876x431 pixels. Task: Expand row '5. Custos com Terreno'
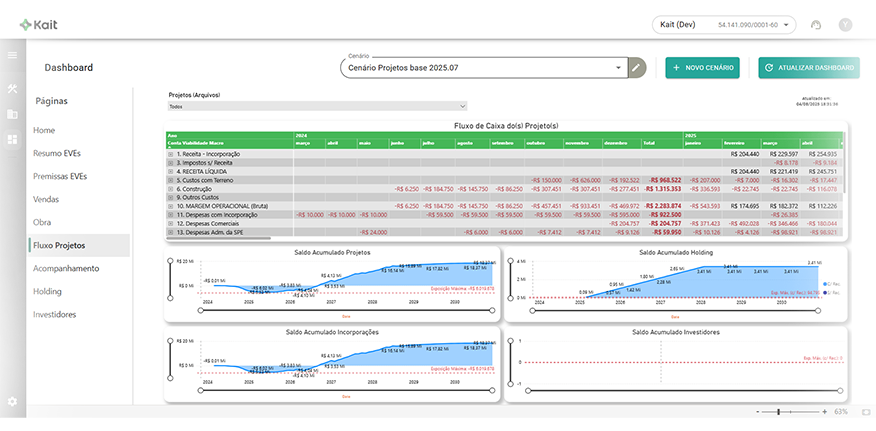point(171,180)
